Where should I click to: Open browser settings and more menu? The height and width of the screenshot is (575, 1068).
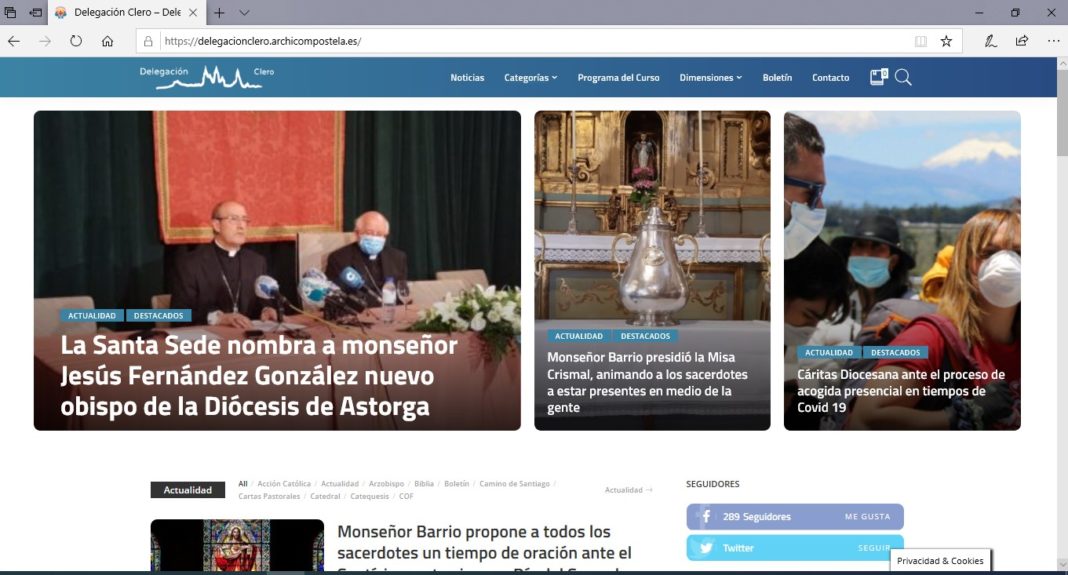click(x=1053, y=41)
